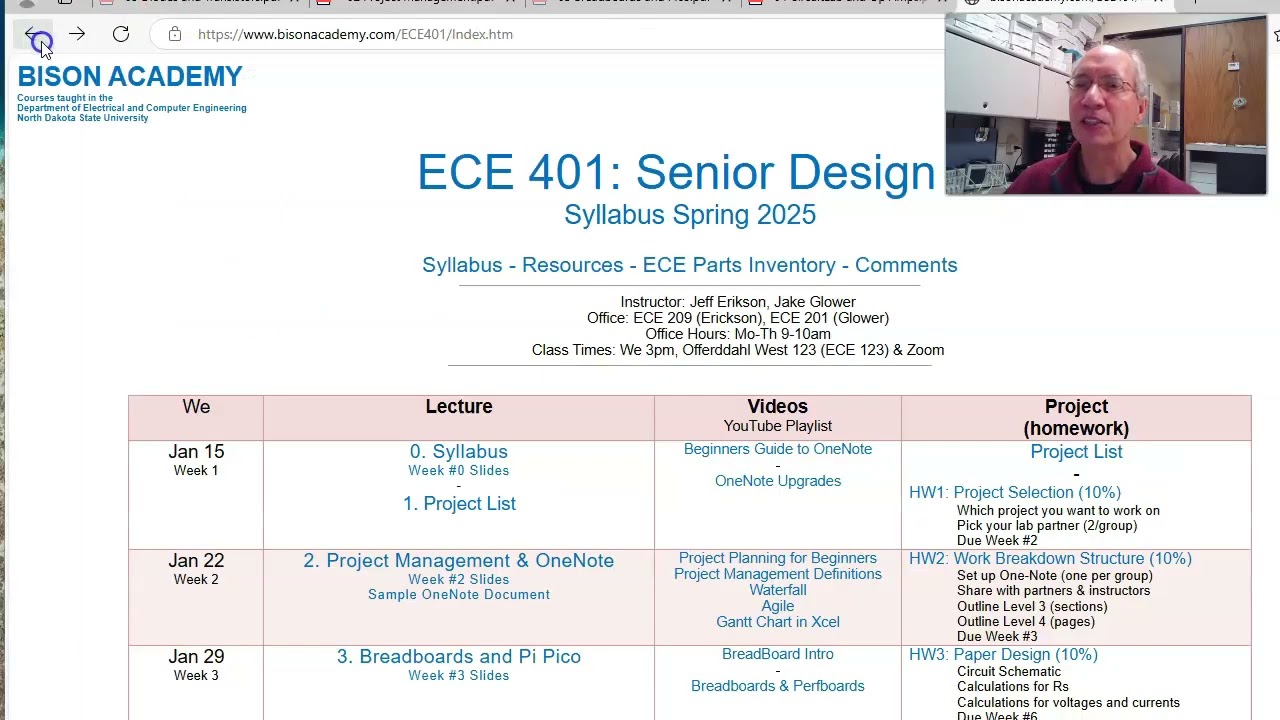Viewport: 1280px width, 720px height.
Task: Reload the page with the refresh icon
Action: click(121, 34)
